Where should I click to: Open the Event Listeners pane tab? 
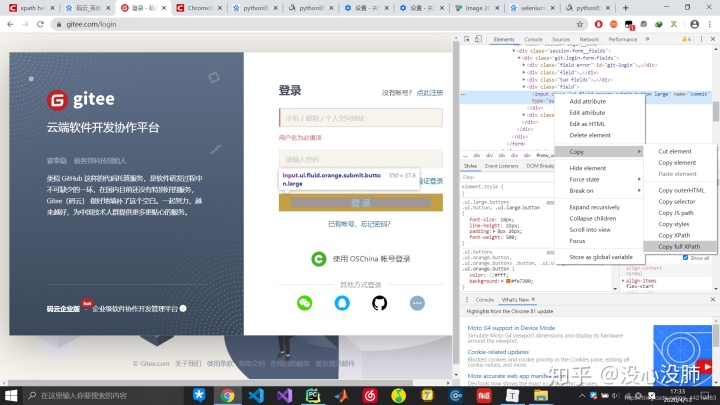pyautogui.click(x=501, y=166)
